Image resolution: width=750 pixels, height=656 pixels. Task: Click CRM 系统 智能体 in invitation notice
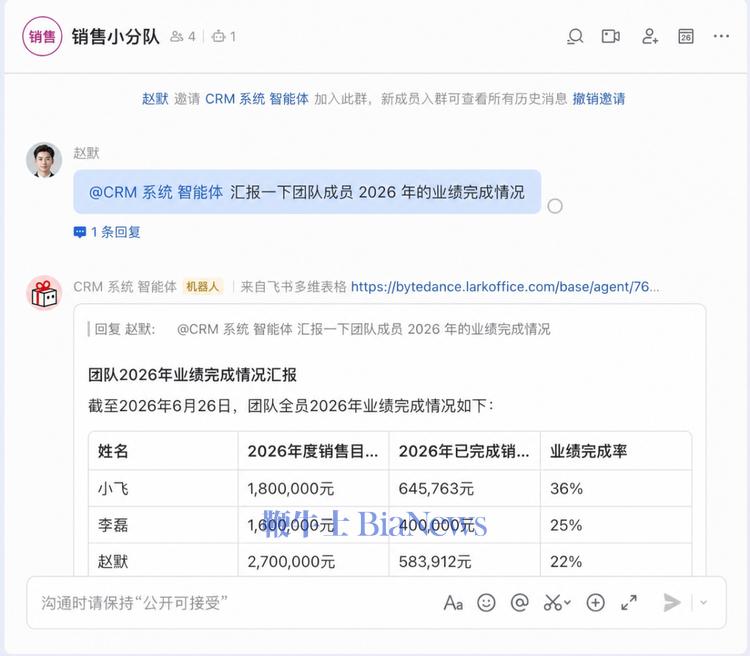tap(257, 99)
